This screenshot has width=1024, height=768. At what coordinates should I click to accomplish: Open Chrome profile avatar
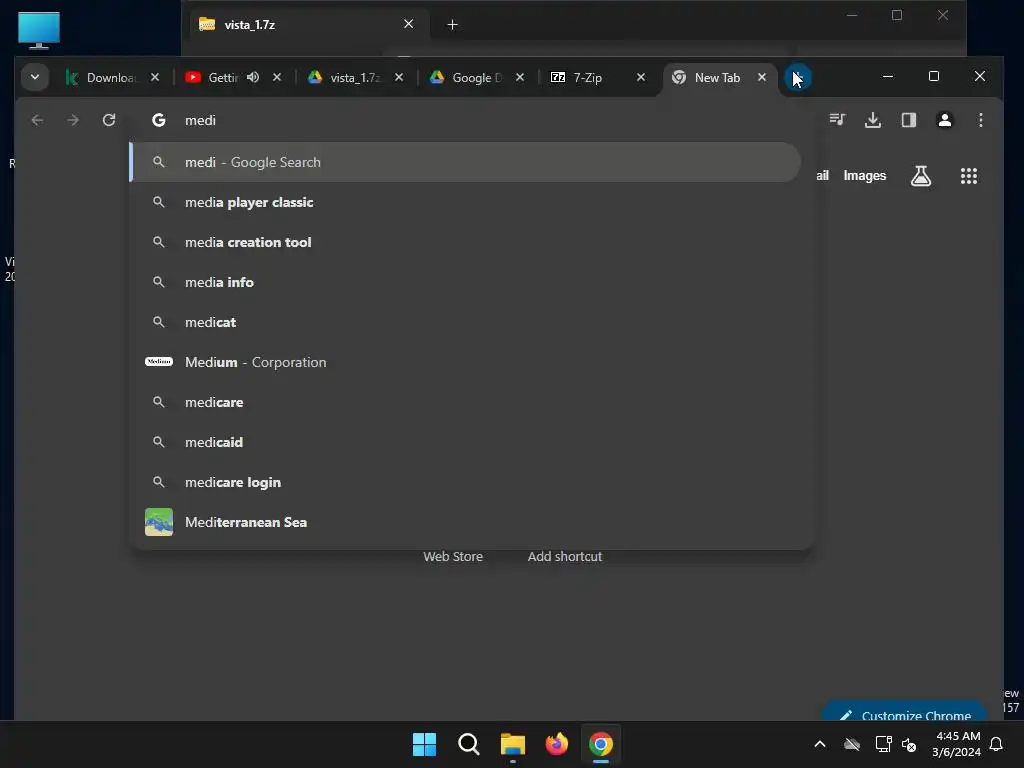click(x=944, y=120)
